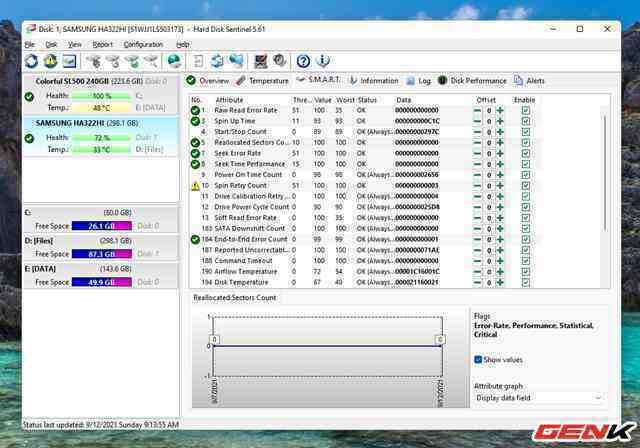Select the Power On Time Count row

(x=250, y=175)
